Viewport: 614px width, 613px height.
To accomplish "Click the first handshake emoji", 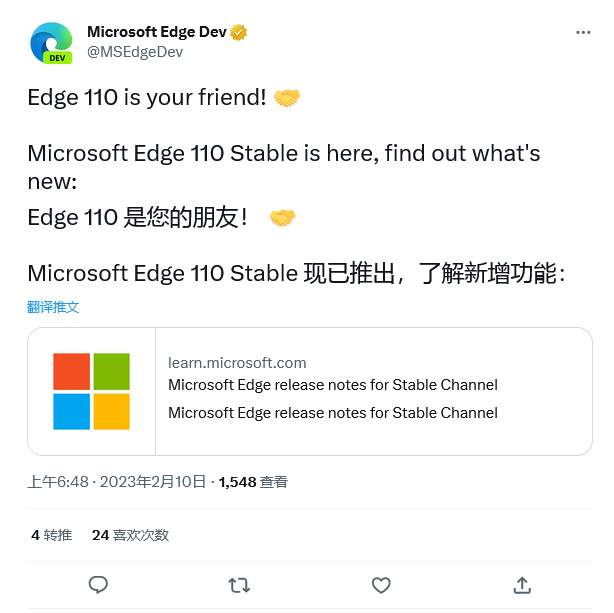I will [x=287, y=98].
